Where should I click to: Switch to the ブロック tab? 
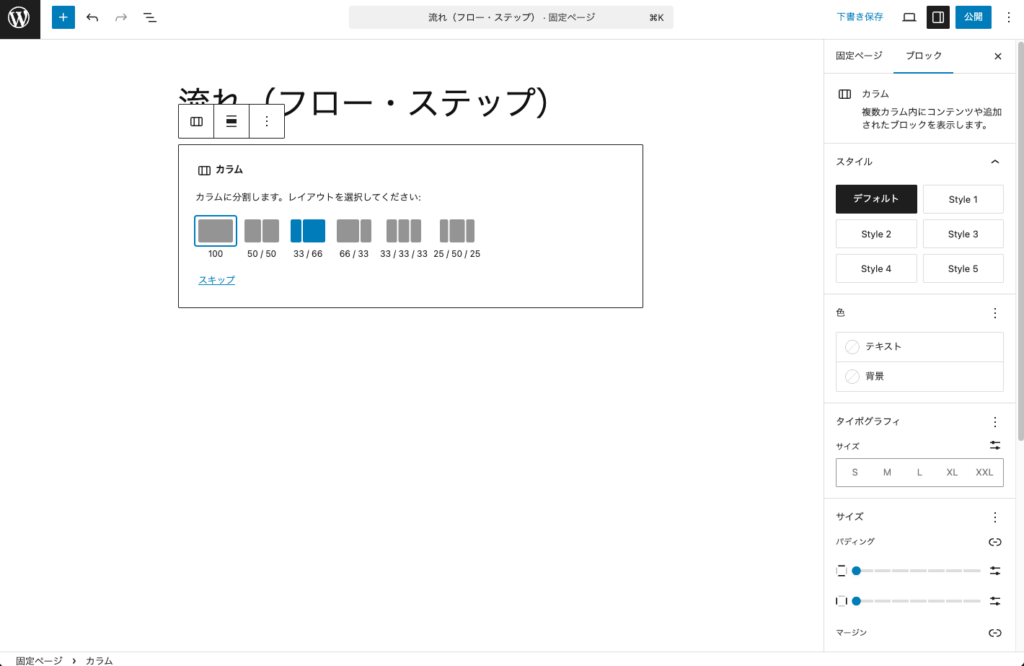923,56
